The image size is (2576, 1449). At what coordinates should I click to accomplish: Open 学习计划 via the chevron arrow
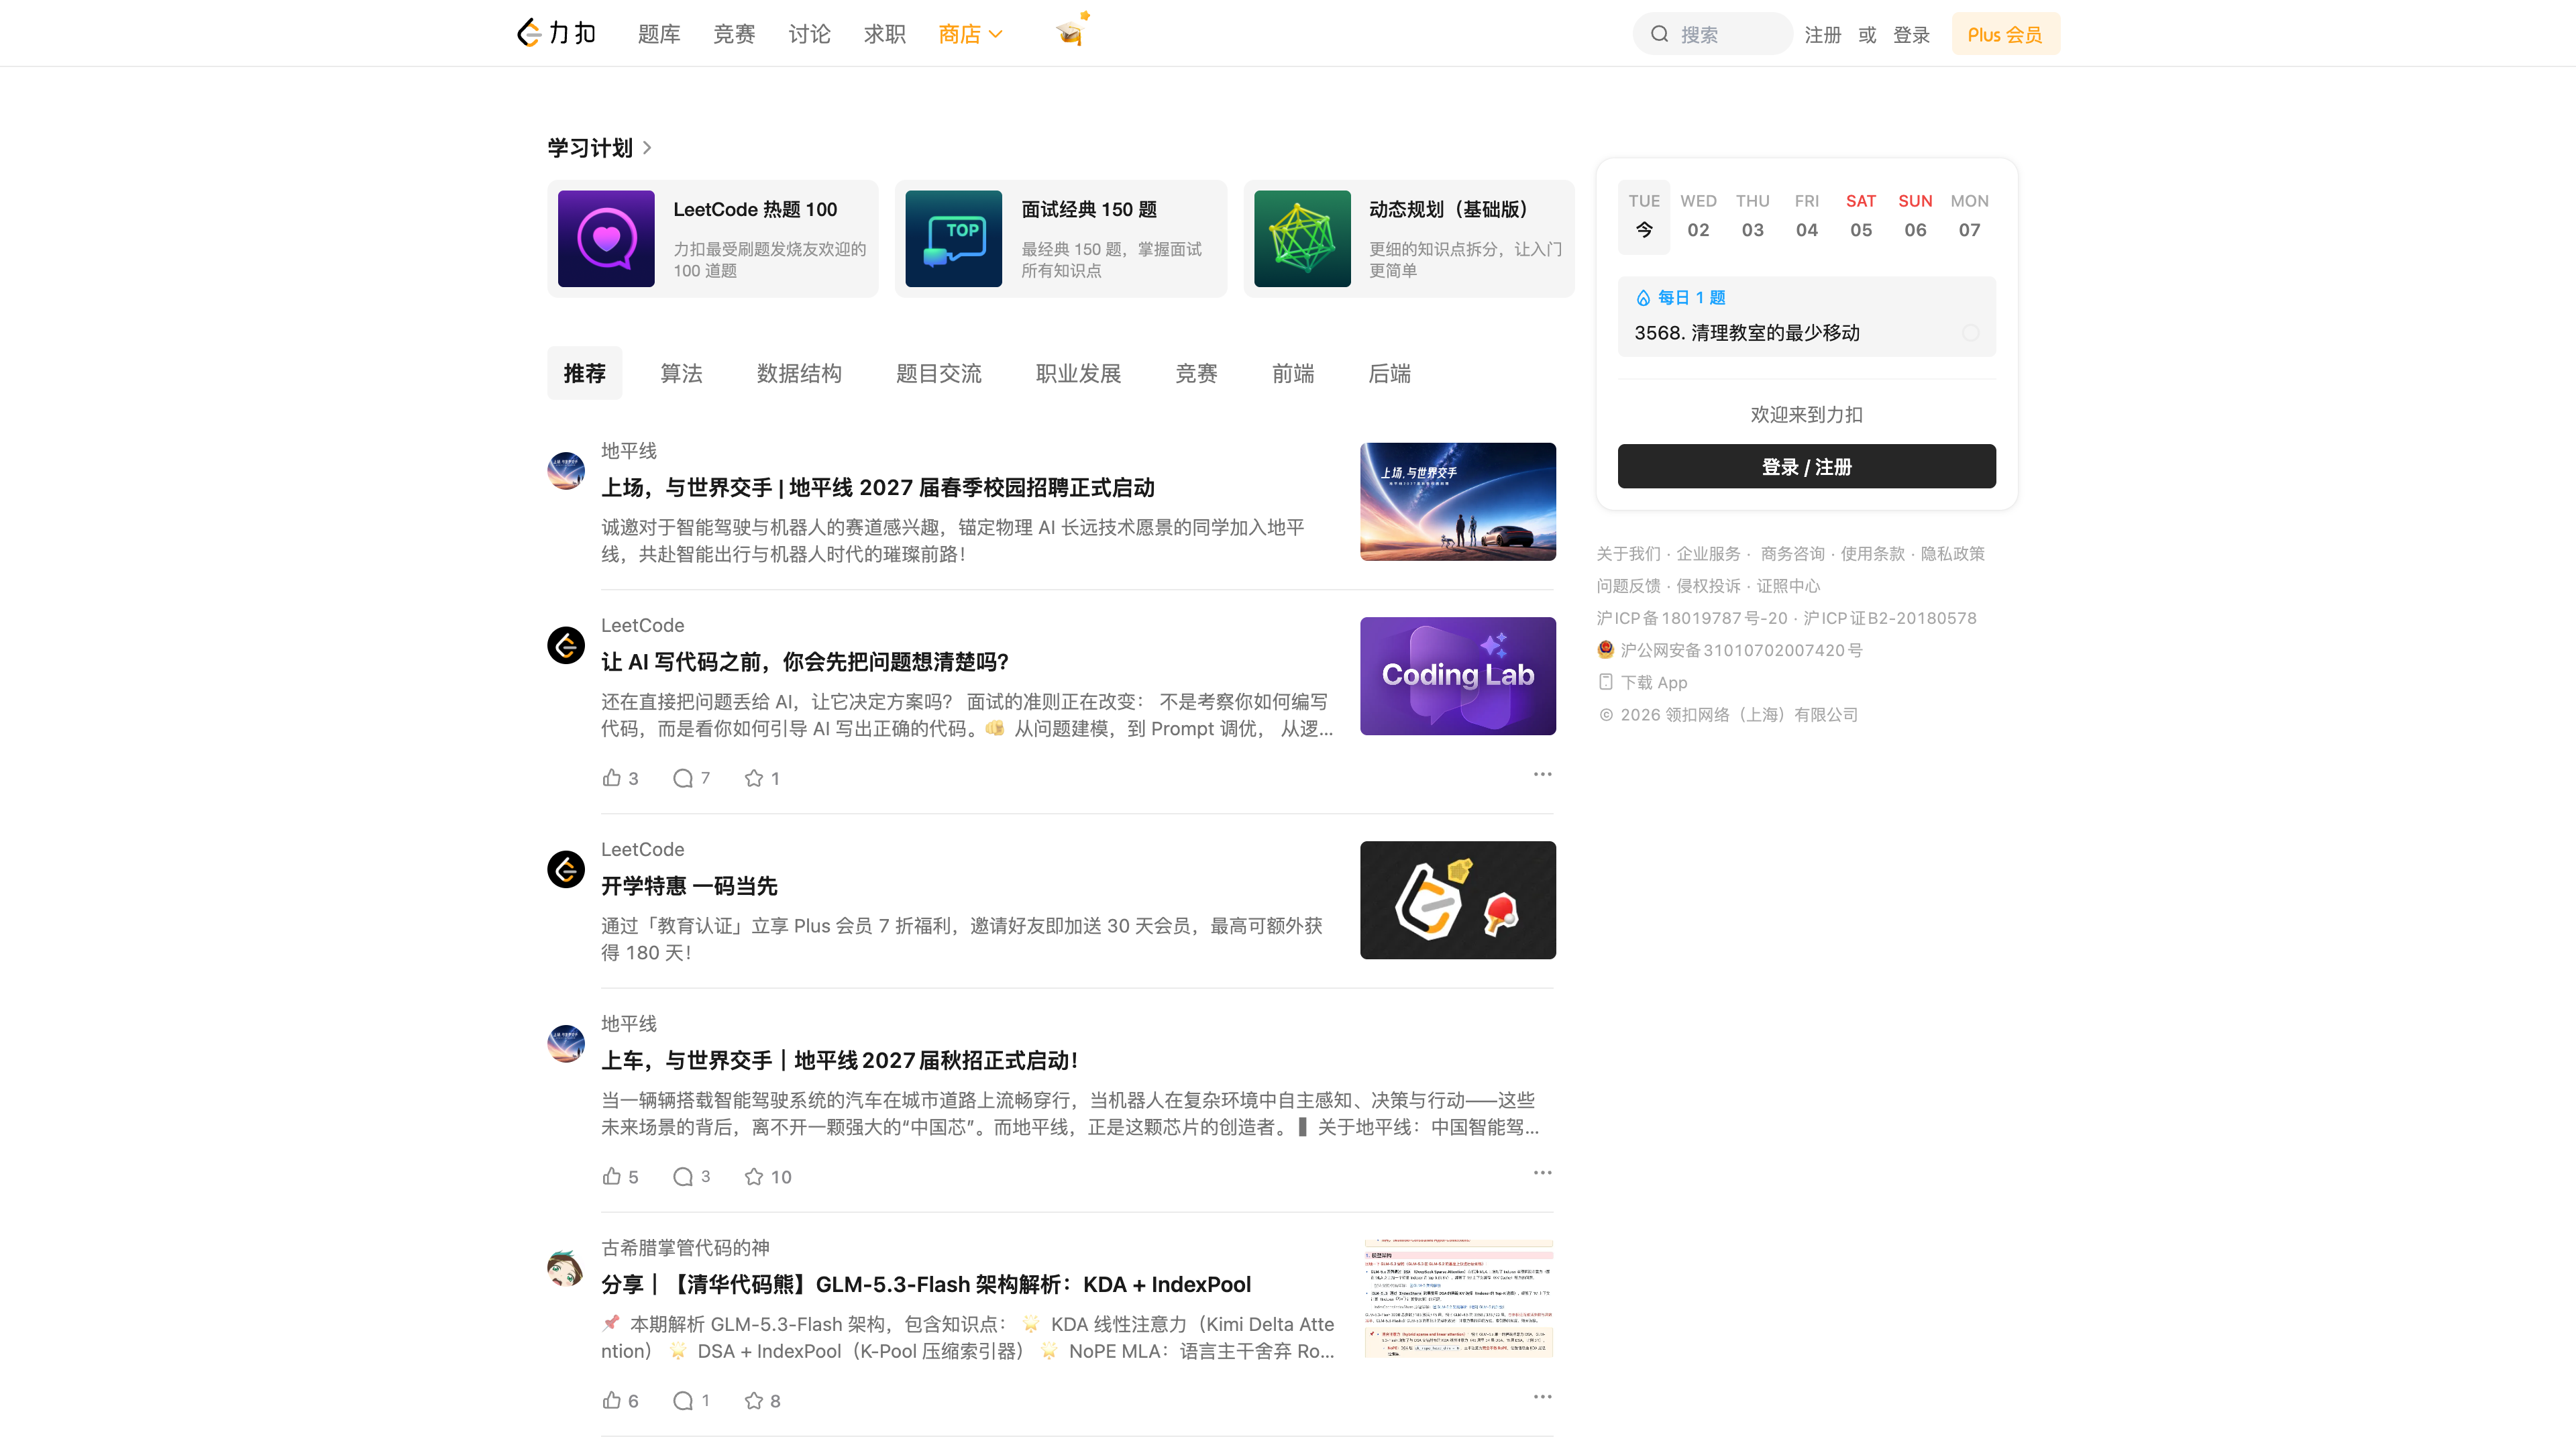(647, 148)
